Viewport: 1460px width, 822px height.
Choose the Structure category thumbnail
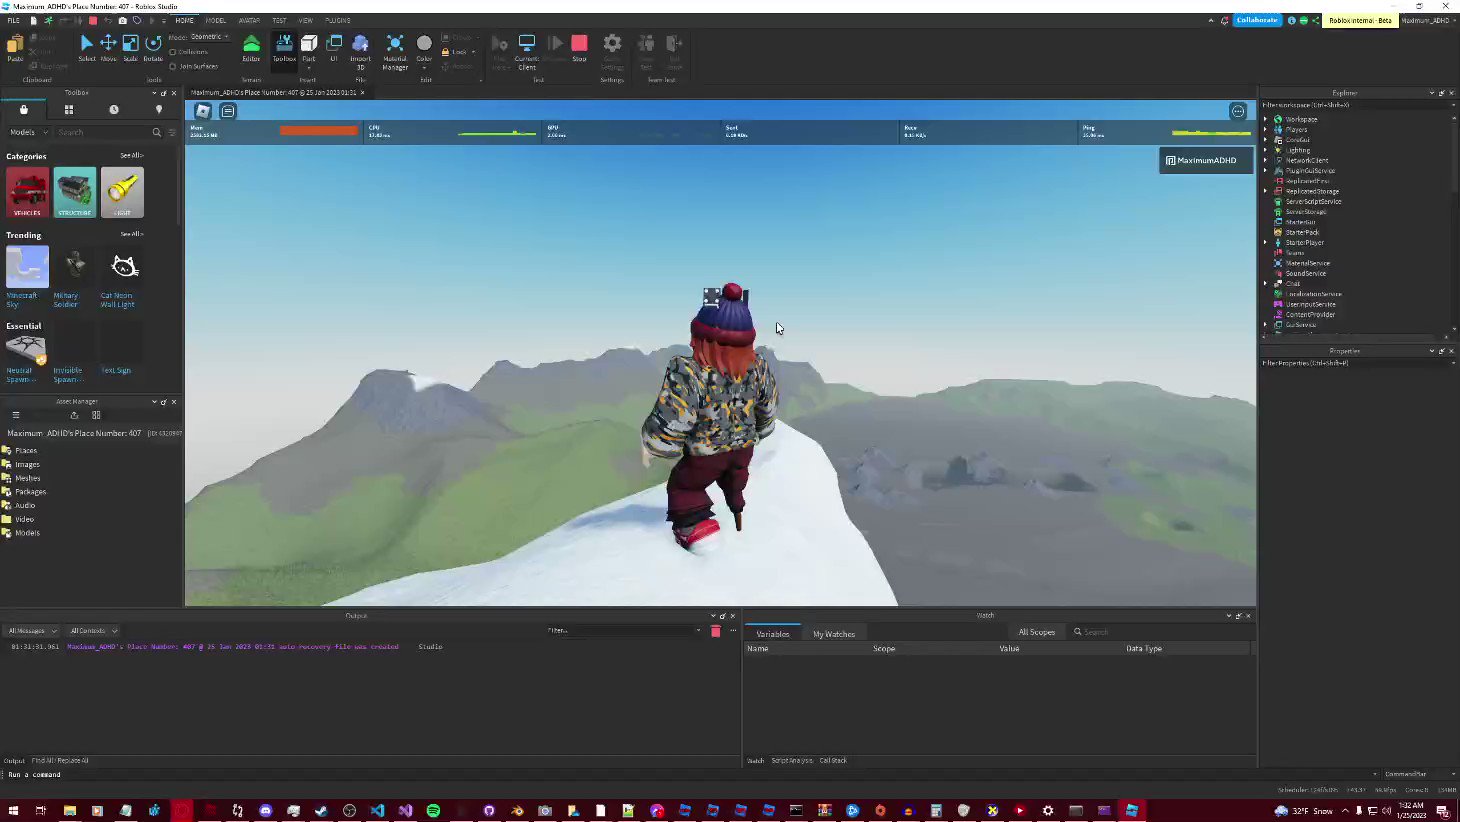click(75, 192)
